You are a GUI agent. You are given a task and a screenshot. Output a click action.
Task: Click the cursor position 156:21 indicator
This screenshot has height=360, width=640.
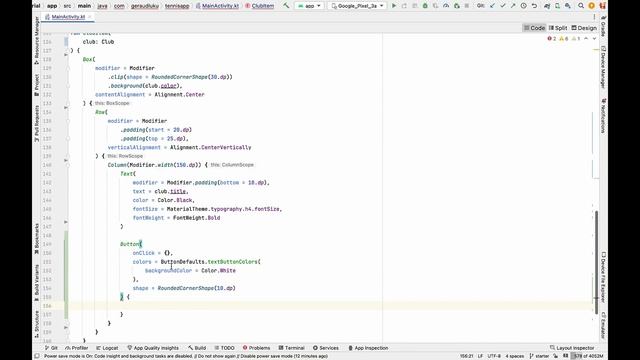[x=467, y=356]
